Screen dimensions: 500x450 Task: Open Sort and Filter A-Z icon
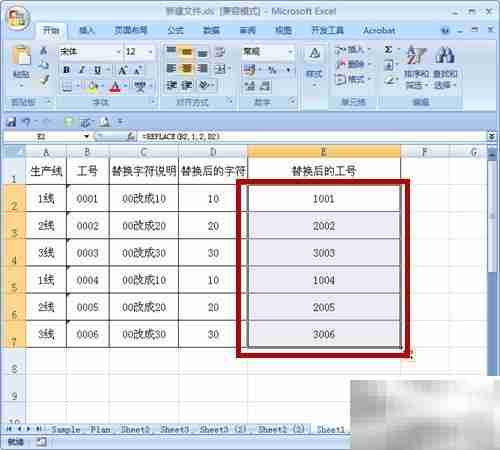click(416, 55)
